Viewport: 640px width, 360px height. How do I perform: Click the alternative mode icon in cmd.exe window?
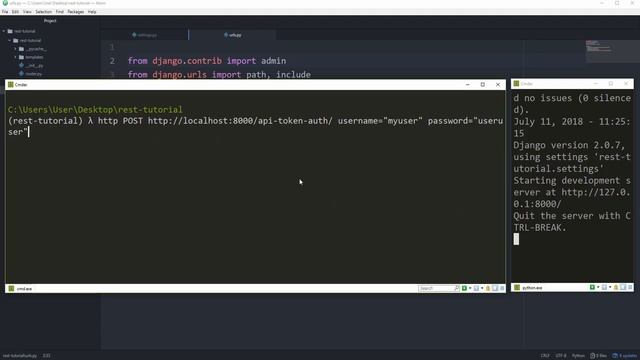[x=495, y=289]
